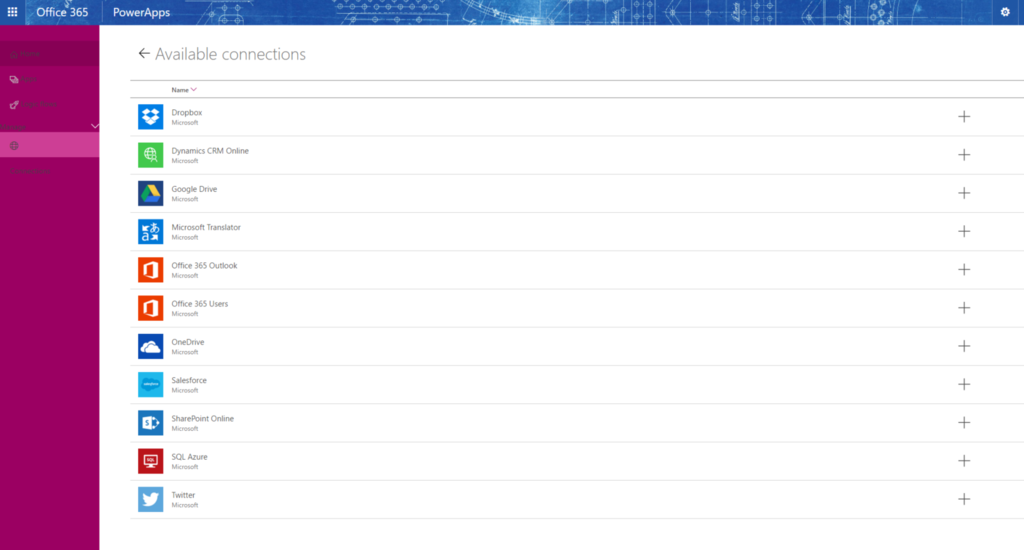Click the PowerApps header title
This screenshot has width=1024, height=550.
coord(141,12)
